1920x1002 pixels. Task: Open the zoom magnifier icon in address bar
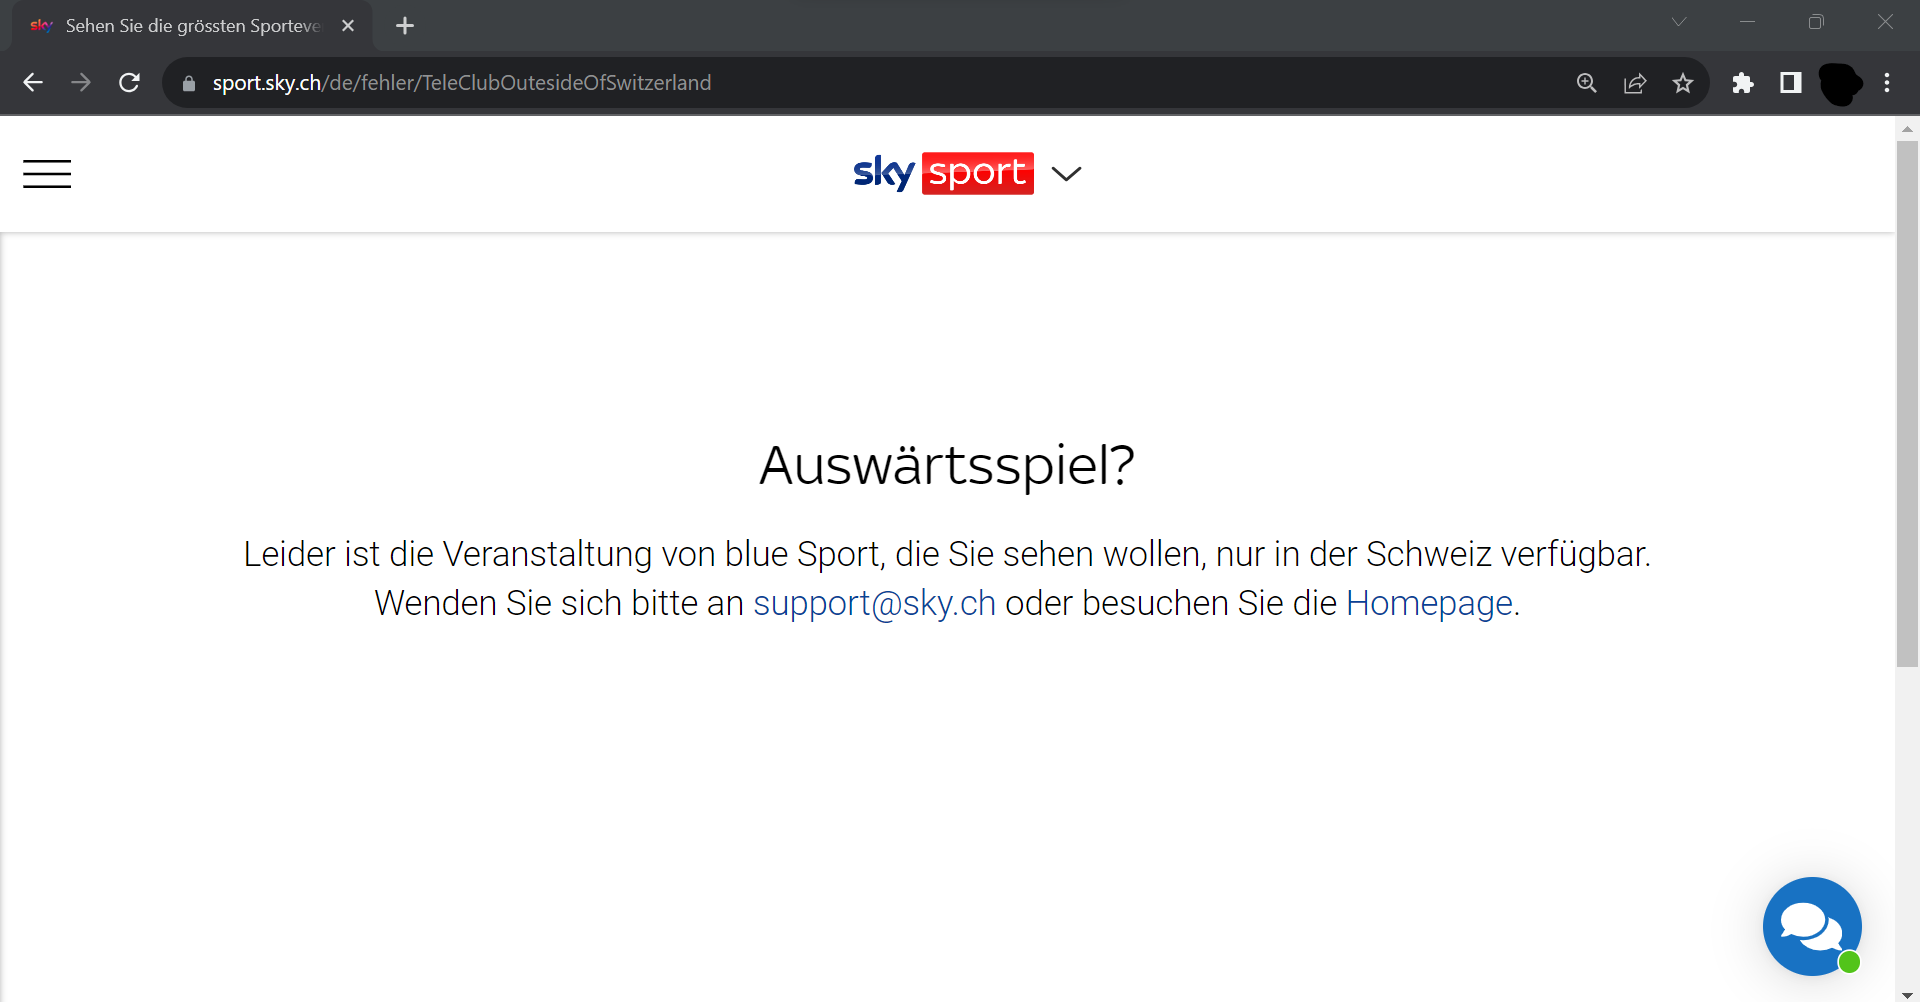pos(1587,83)
